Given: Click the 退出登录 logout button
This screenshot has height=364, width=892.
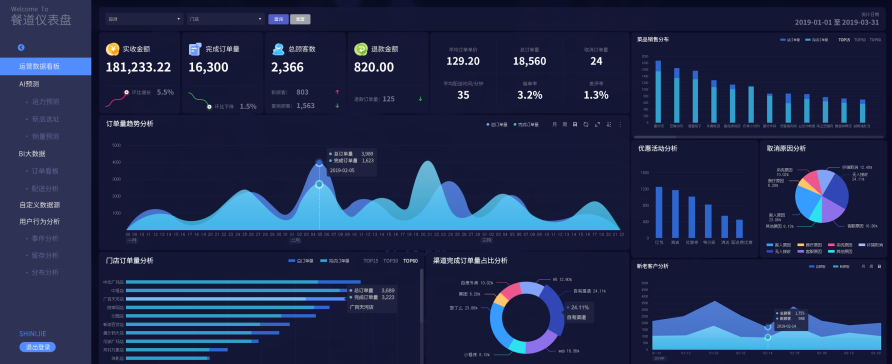Looking at the screenshot, I should click(x=38, y=347).
